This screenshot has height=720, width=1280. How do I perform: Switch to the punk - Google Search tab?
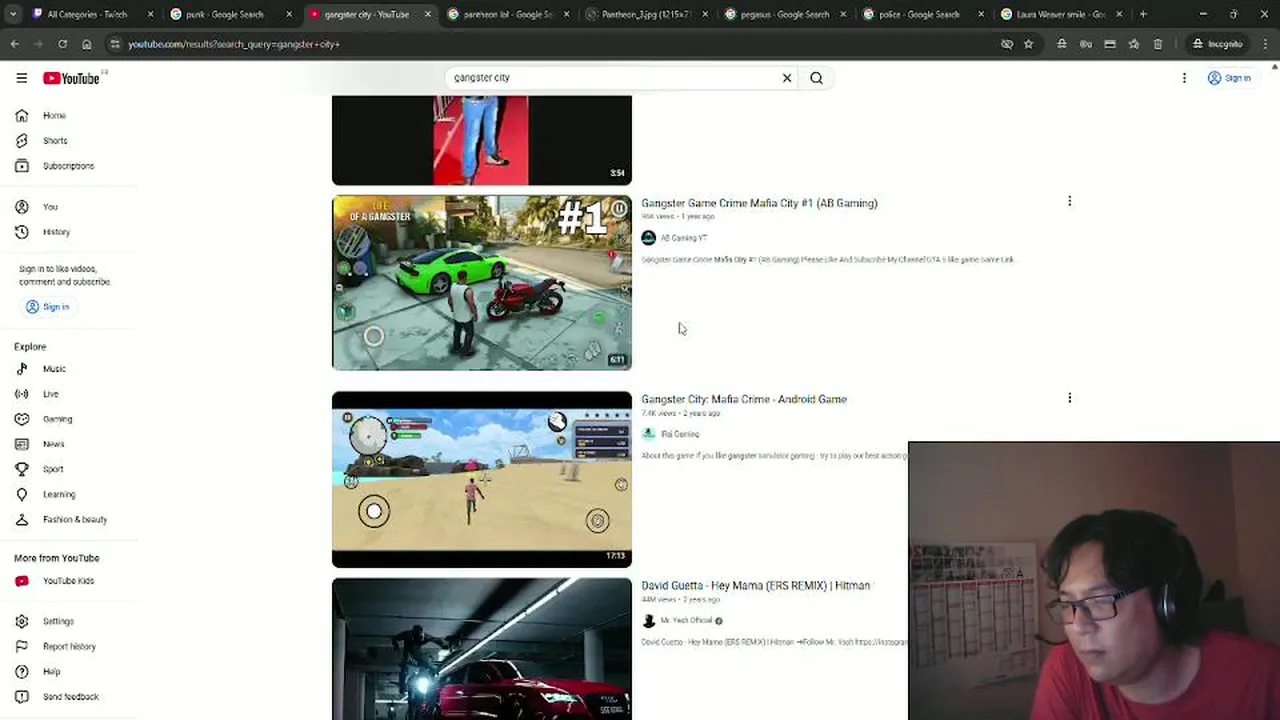225,14
